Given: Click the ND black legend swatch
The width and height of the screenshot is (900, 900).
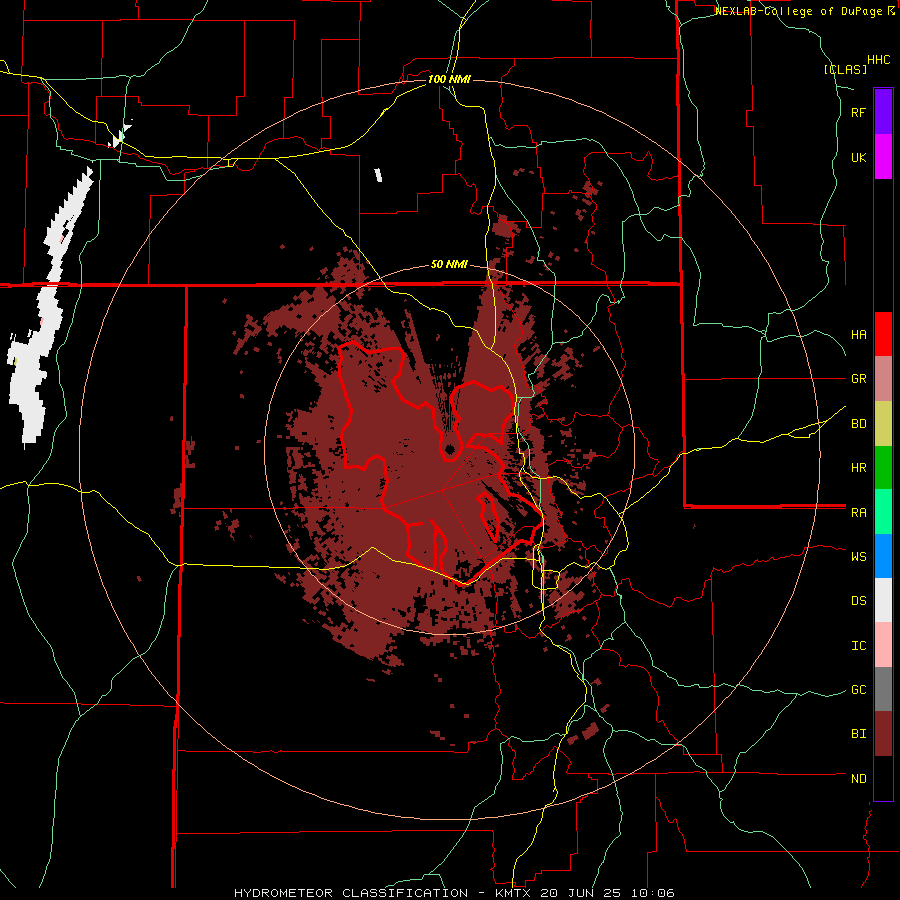Looking at the screenshot, I should click(x=883, y=778).
